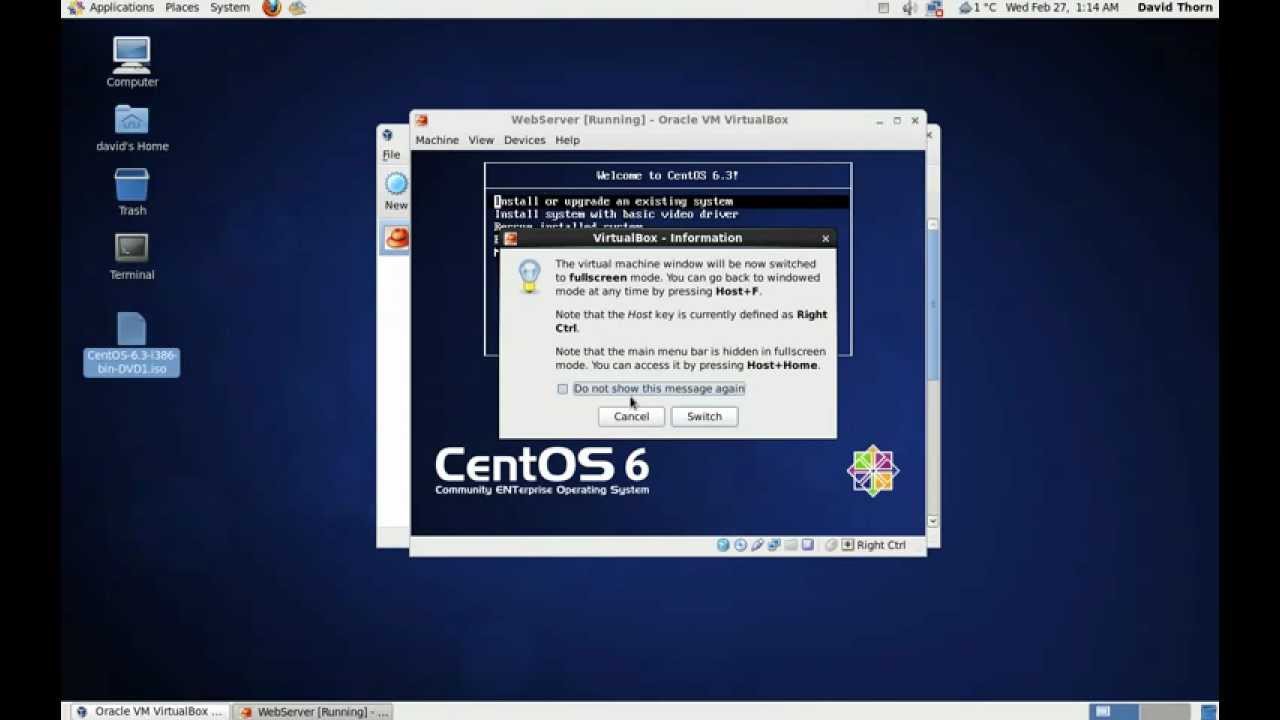
Task: Click the Switch button to go fullscreen
Action: tap(704, 417)
